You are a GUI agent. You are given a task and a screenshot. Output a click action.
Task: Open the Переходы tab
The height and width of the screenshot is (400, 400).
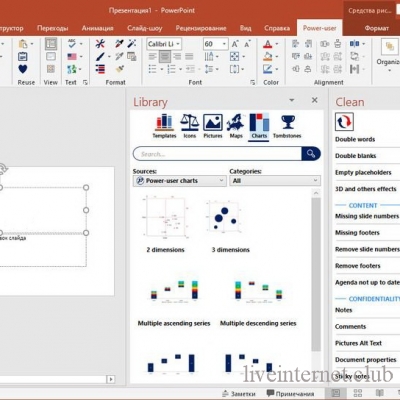[53, 28]
